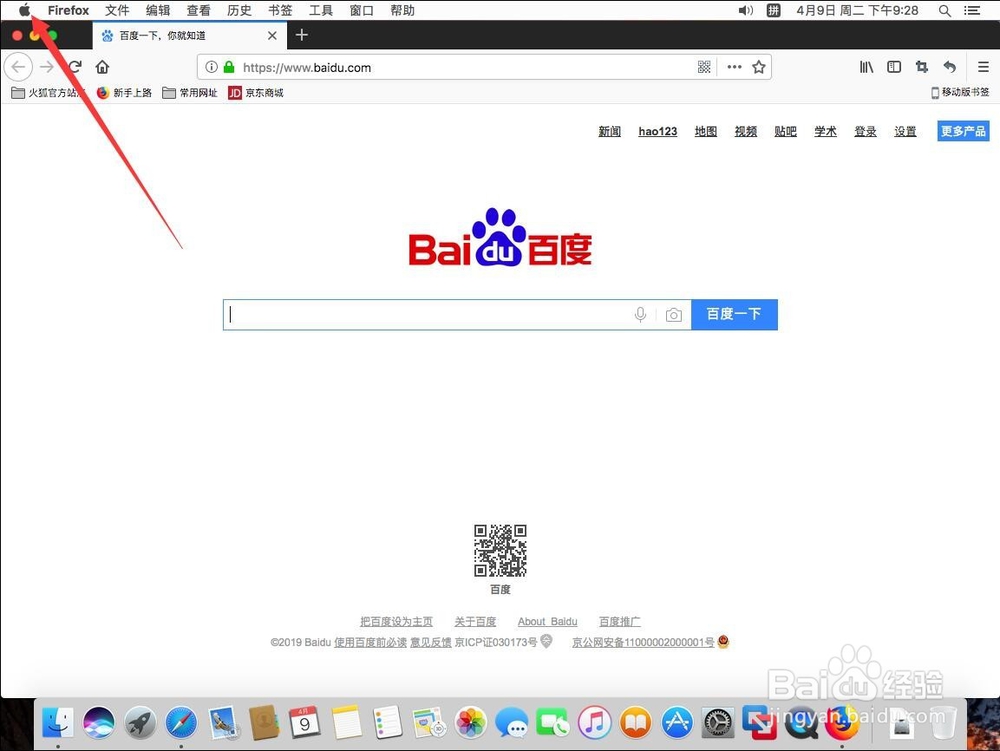Open the 查看 menu
Screen dimensions: 1000x751
(x=198, y=10)
